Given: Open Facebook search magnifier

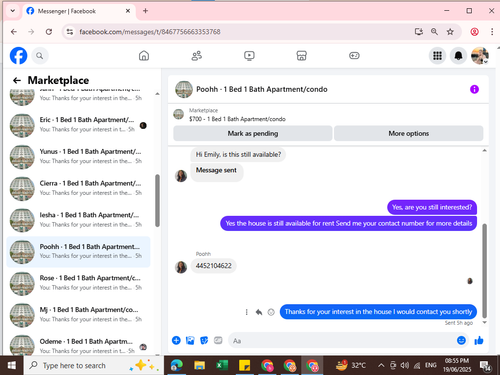Looking at the screenshot, I should pos(40,56).
